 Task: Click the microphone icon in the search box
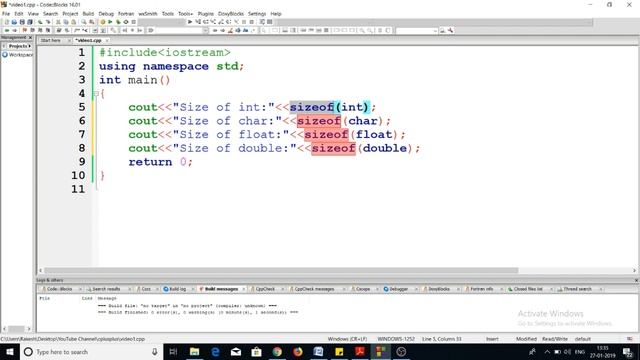(155, 351)
